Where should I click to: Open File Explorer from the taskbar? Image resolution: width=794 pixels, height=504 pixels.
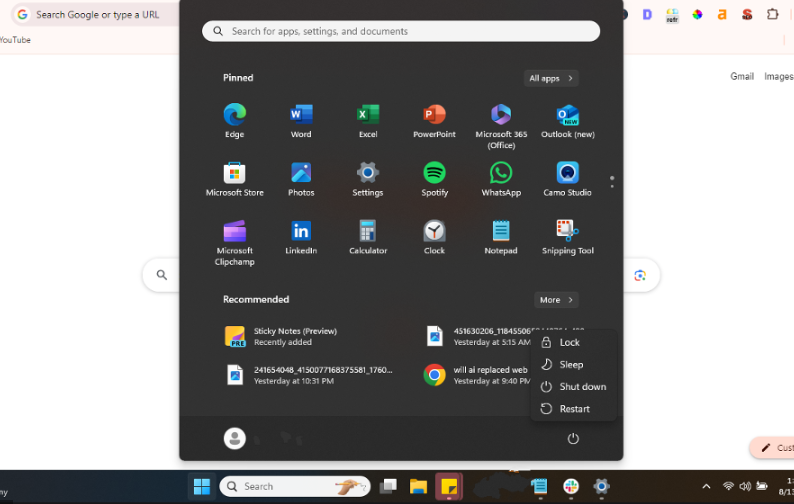coord(418,486)
